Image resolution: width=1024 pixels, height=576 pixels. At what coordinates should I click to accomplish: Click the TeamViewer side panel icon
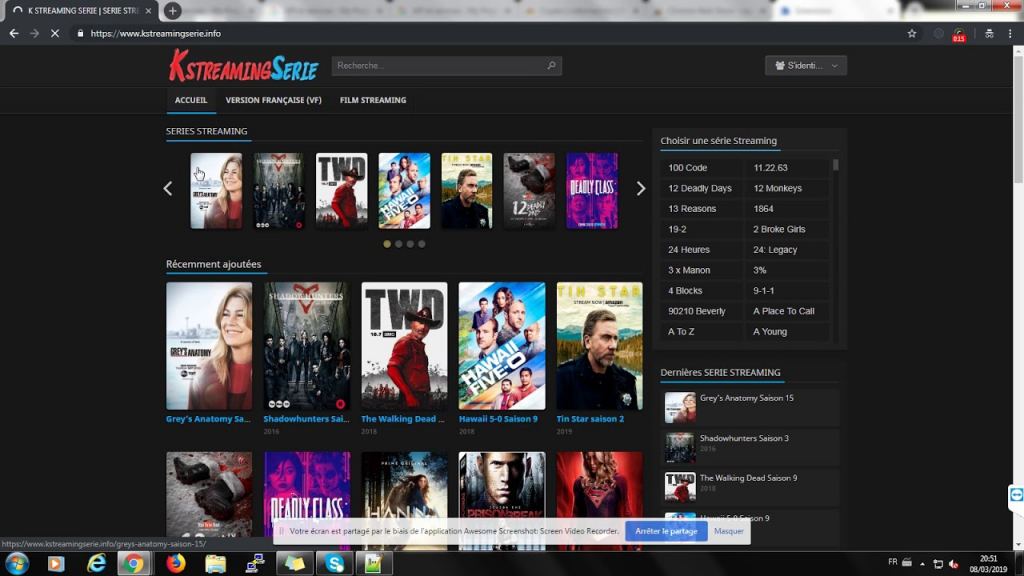click(1016, 495)
